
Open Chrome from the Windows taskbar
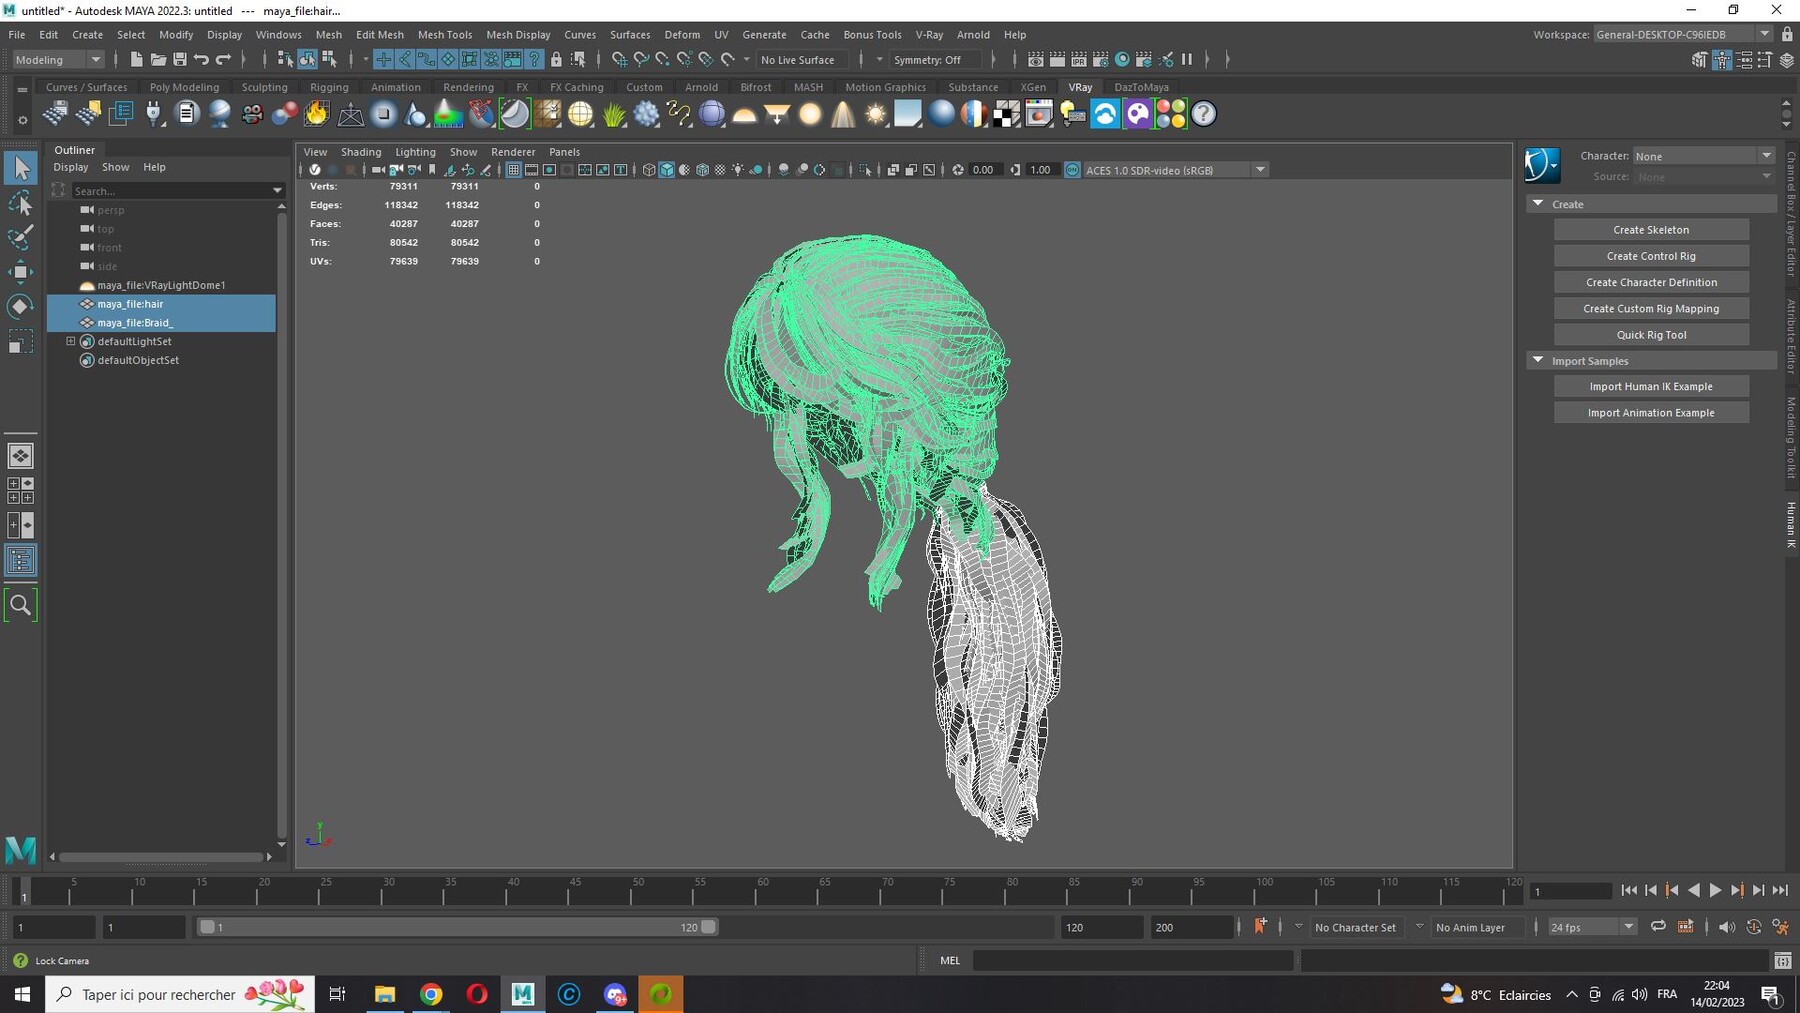(431, 994)
